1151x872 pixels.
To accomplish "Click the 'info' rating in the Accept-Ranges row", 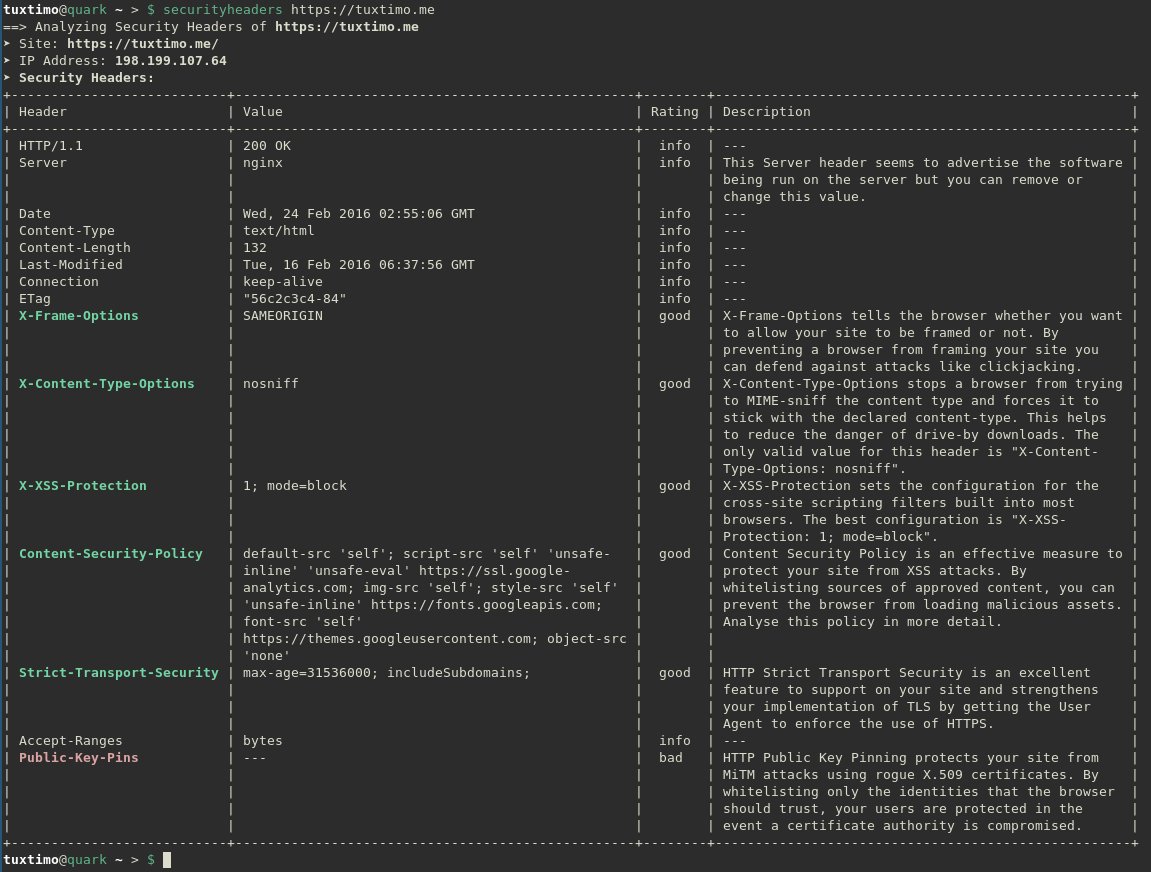I will pyautogui.click(x=675, y=741).
